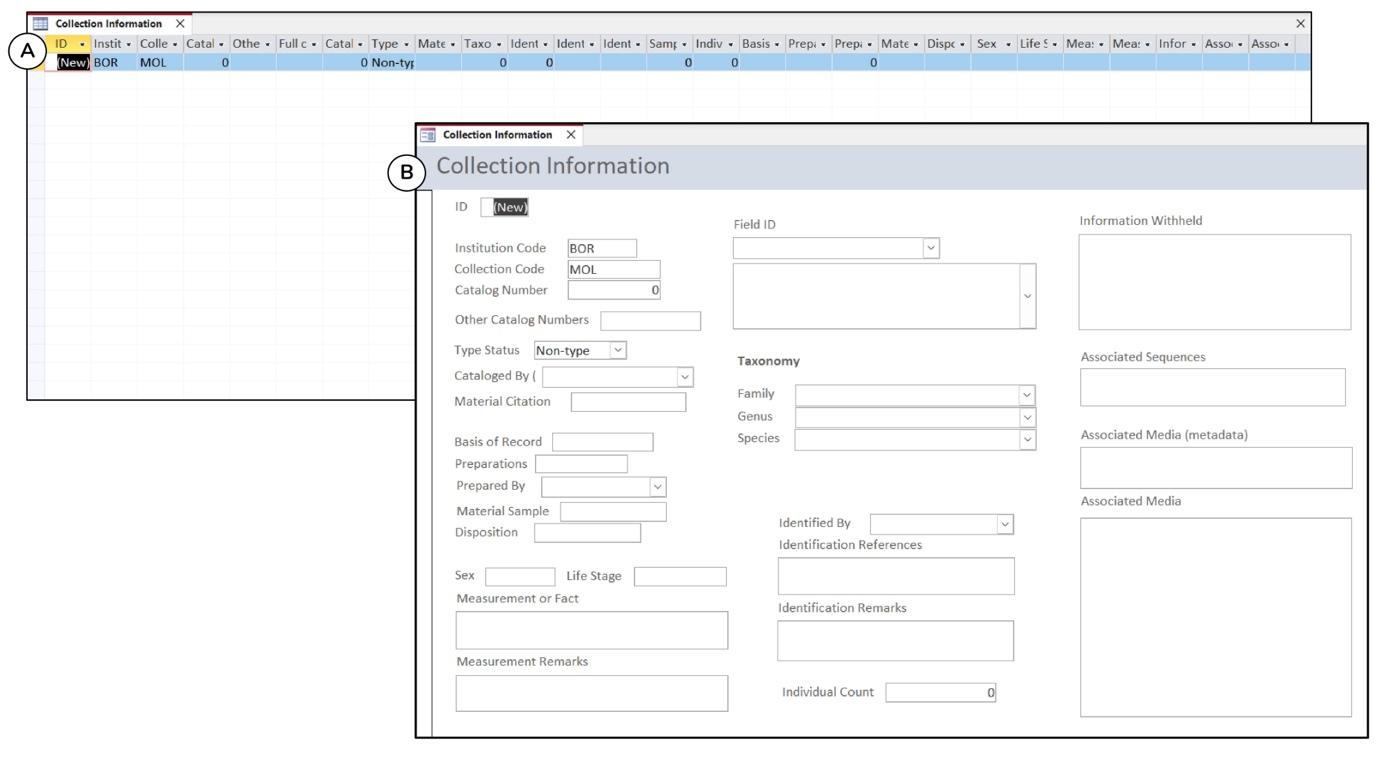This screenshot has width=1379, height=776.
Task: Click the BOR cell in datasheet row
Action: [x=113, y=62]
